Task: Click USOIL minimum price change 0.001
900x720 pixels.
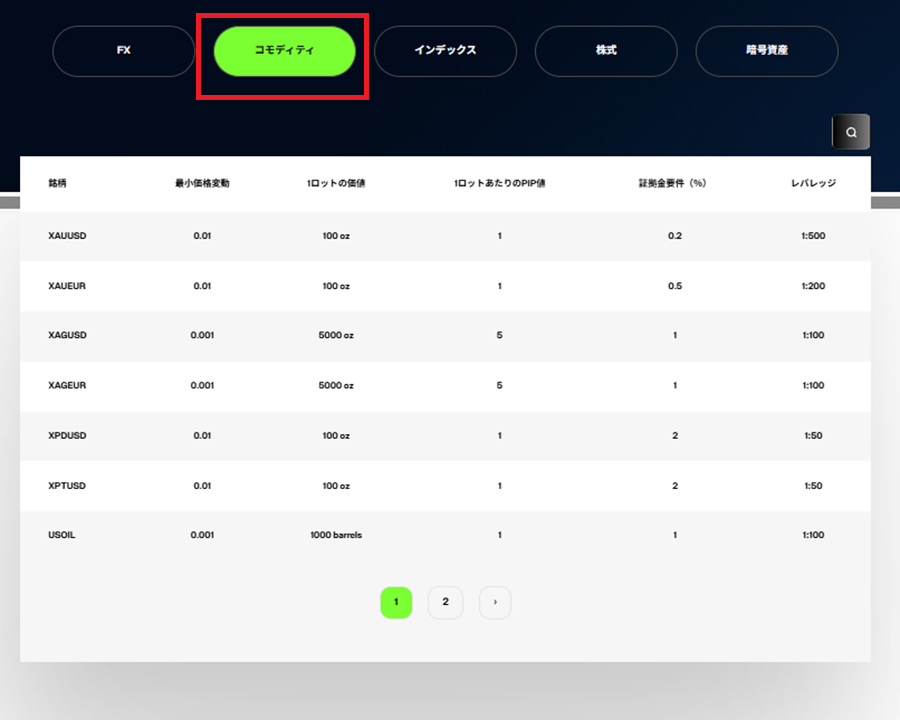Action: click(202, 535)
